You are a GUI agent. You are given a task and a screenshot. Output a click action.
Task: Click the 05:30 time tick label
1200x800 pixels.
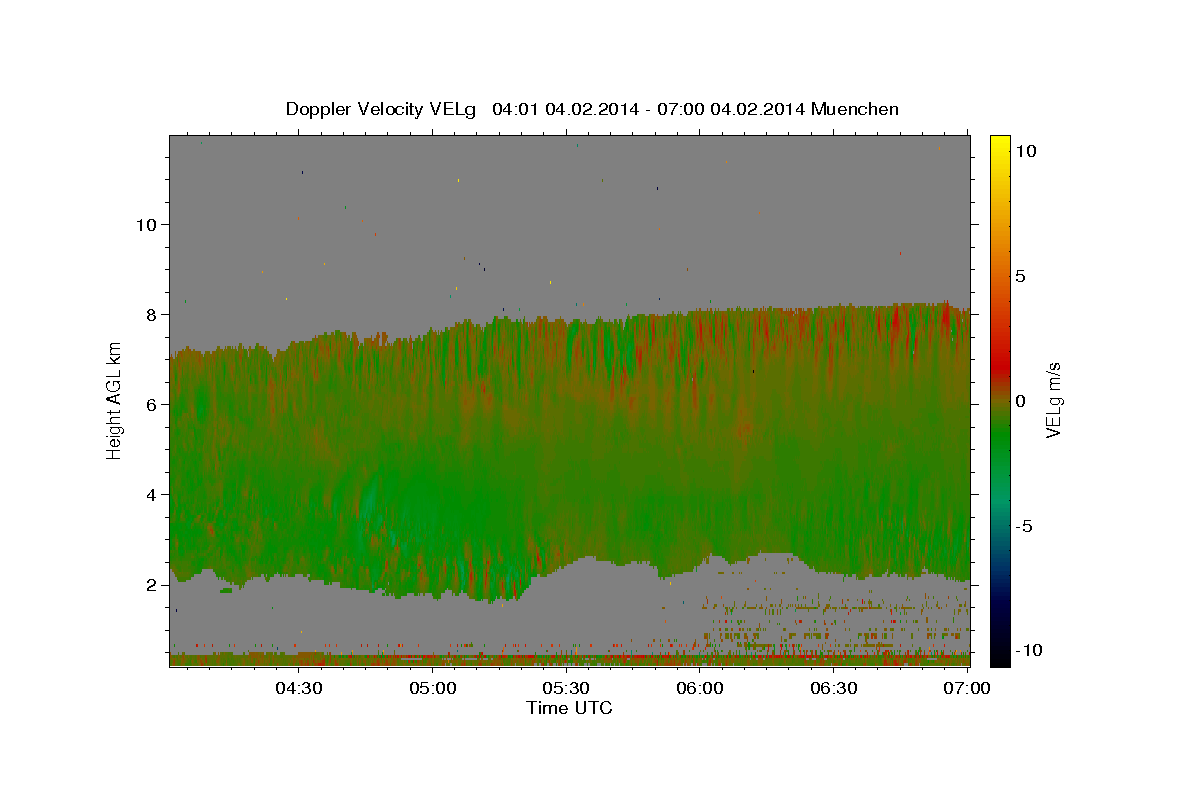click(x=566, y=688)
